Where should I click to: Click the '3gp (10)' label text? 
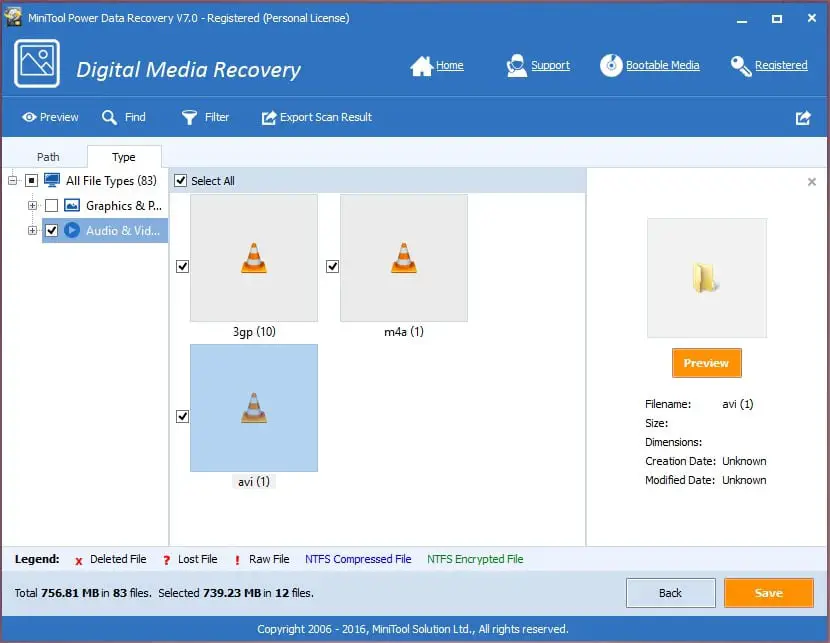pos(254,332)
